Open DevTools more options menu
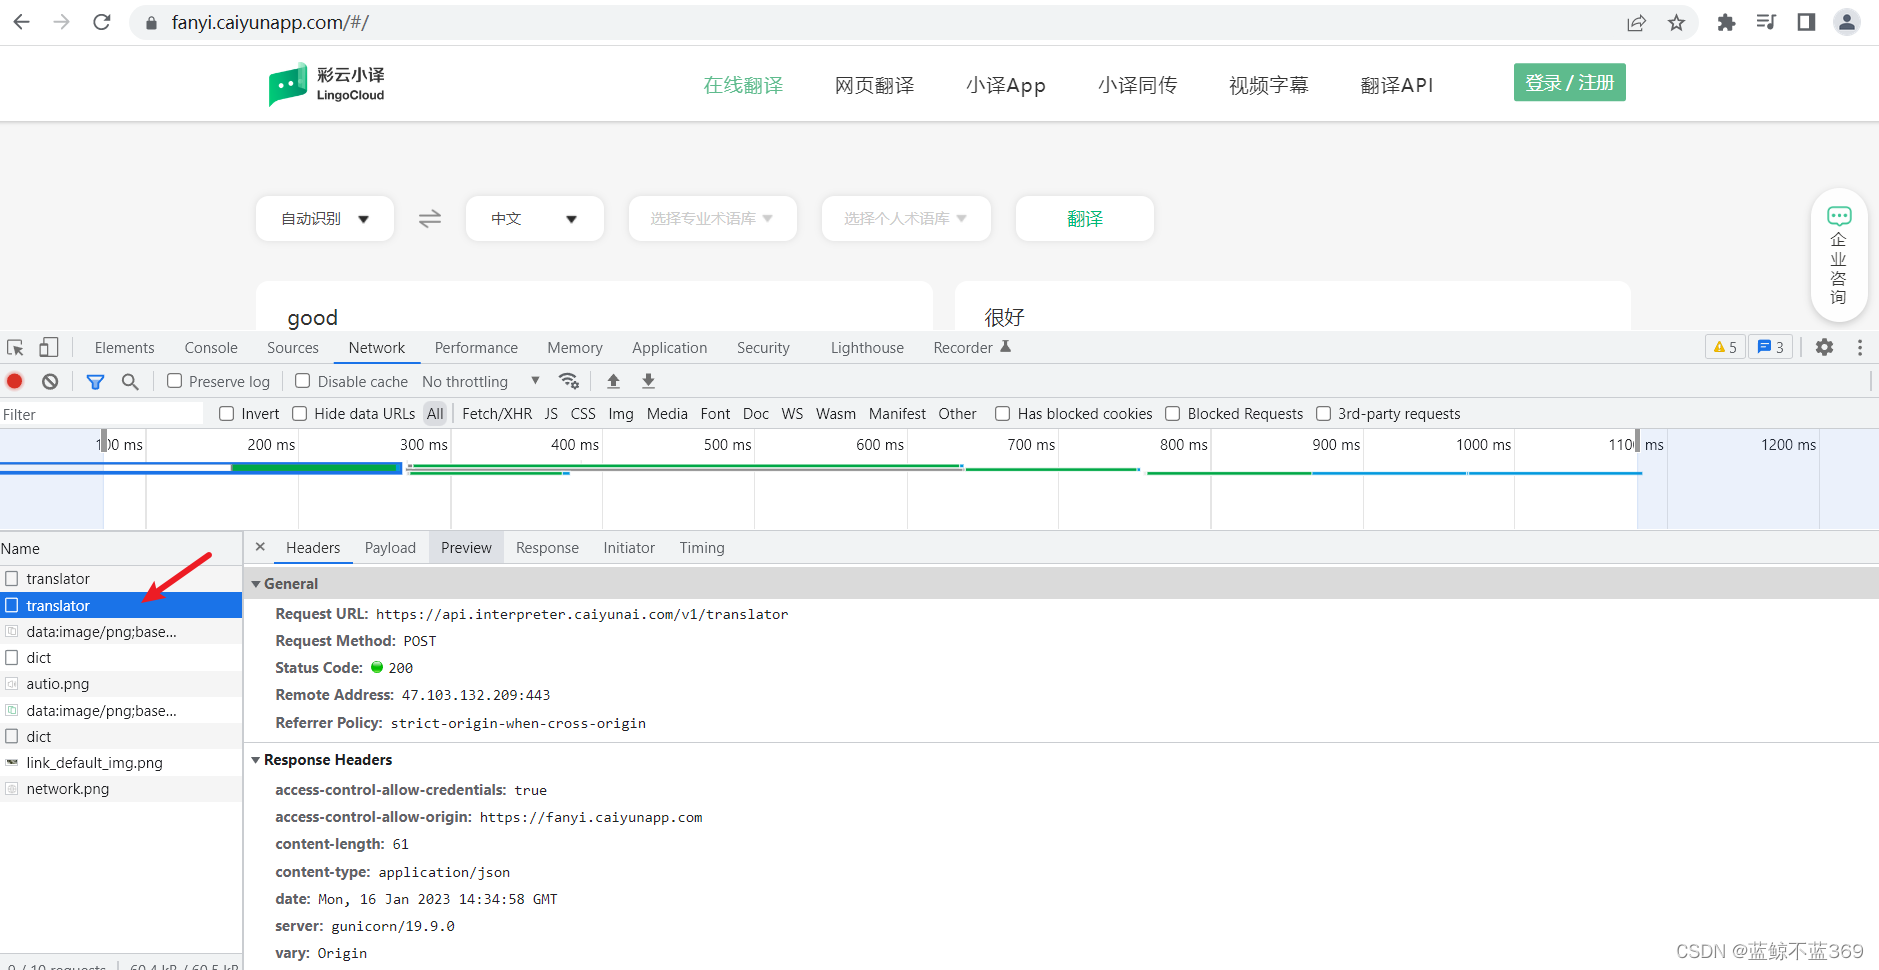Screen dimensions: 1879x970 [1860, 347]
